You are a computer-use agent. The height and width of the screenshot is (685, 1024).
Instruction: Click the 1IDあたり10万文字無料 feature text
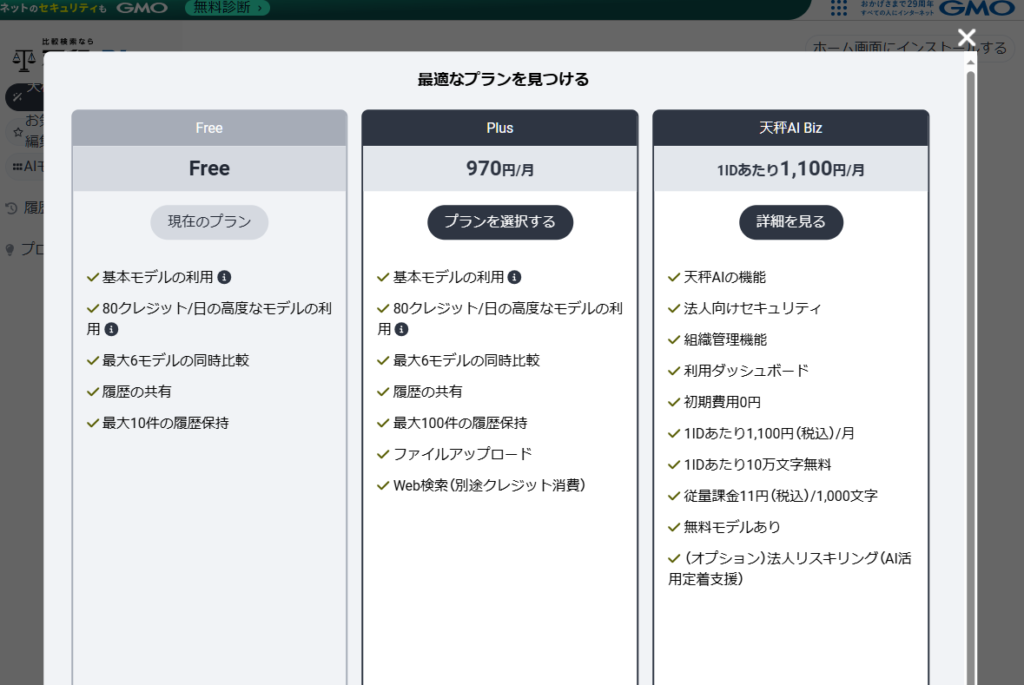coord(757,465)
